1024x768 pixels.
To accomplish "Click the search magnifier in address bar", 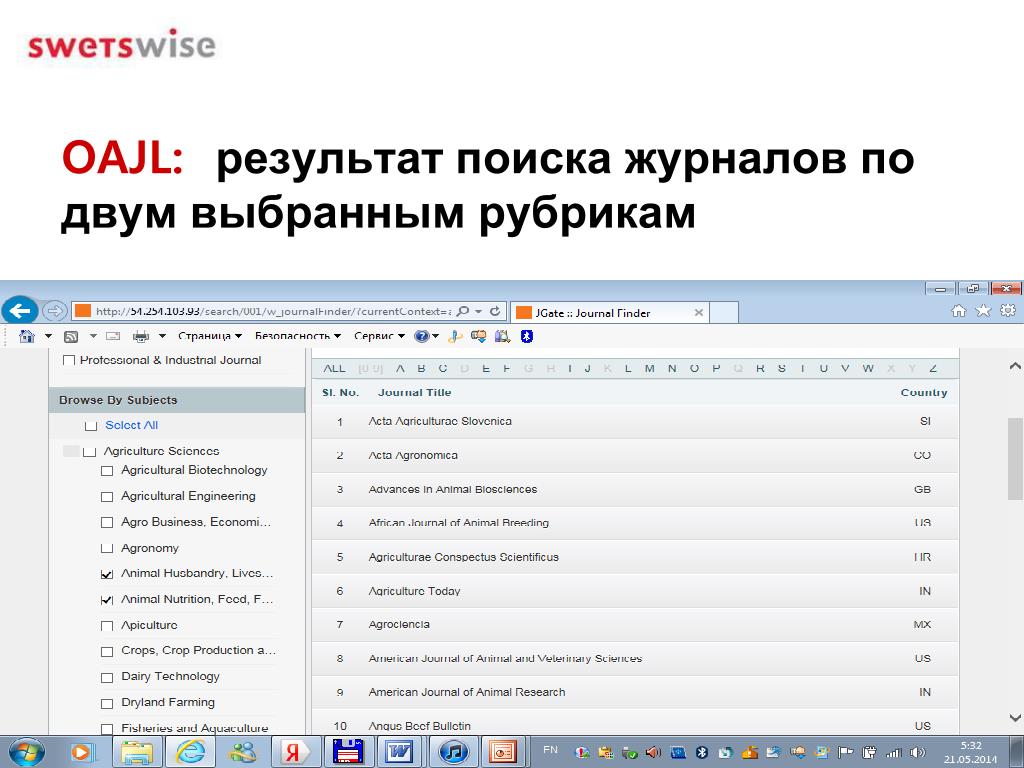I will click(x=462, y=312).
